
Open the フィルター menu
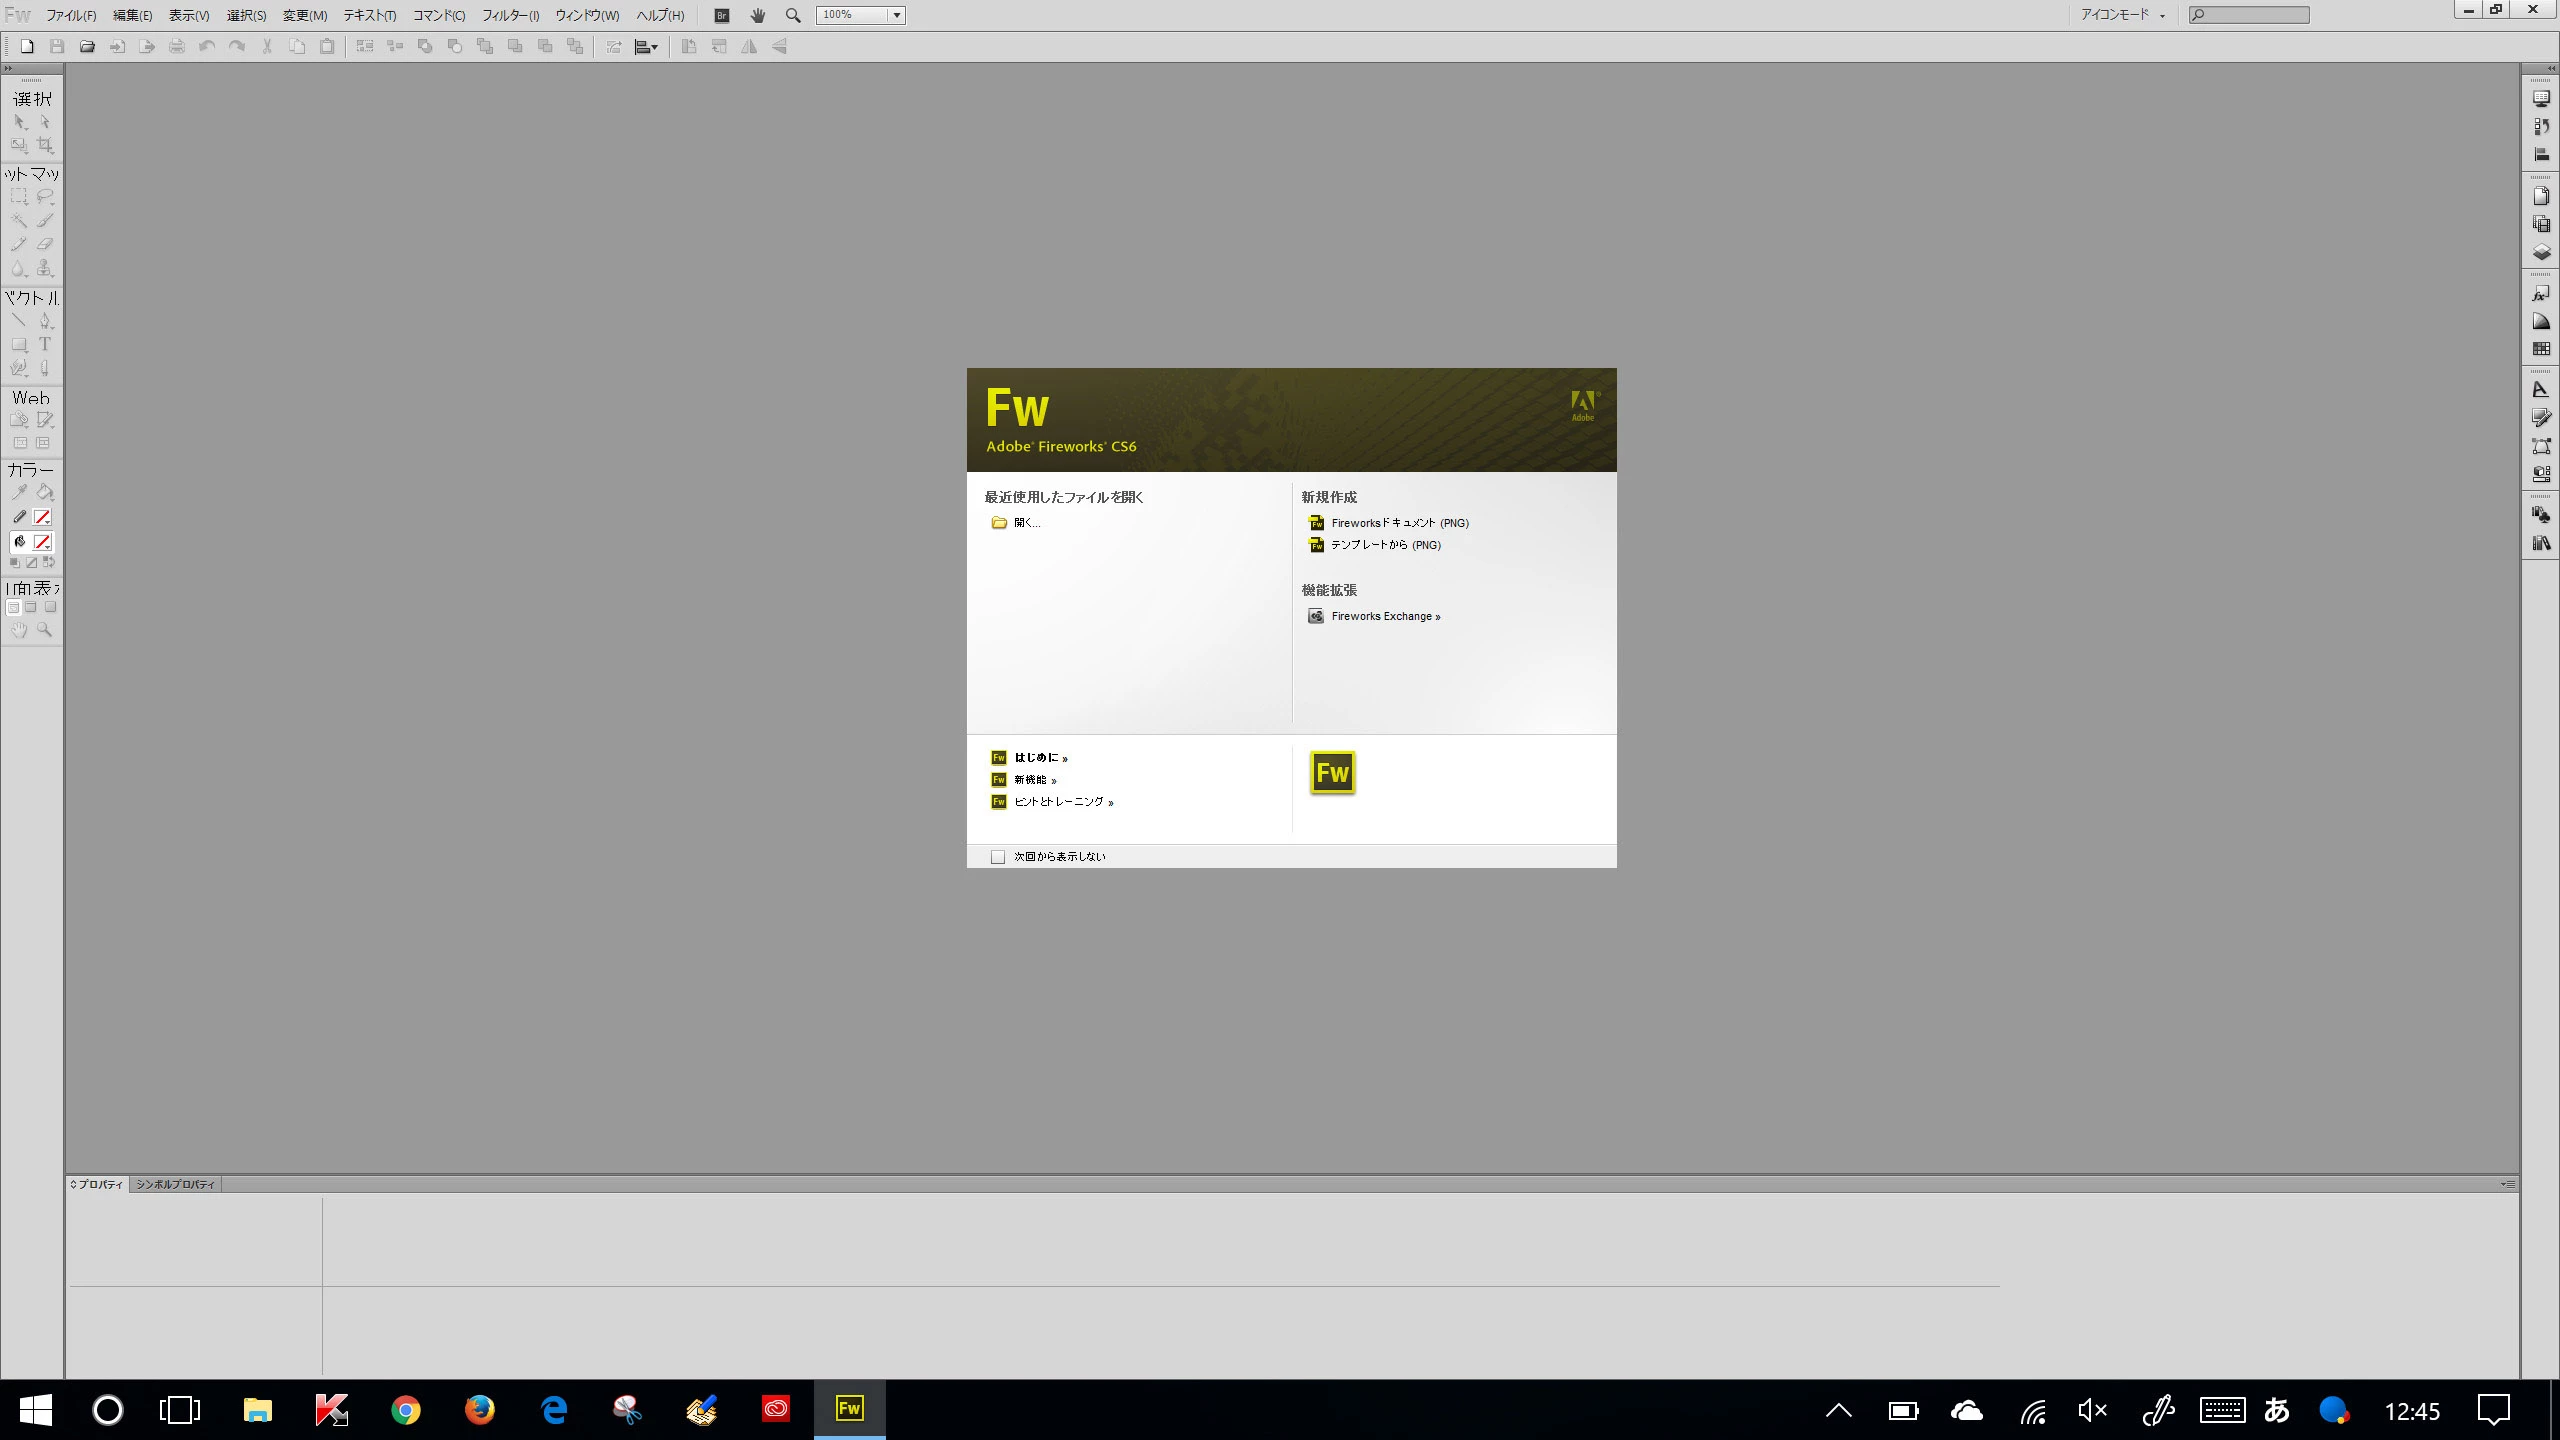tap(510, 15)
